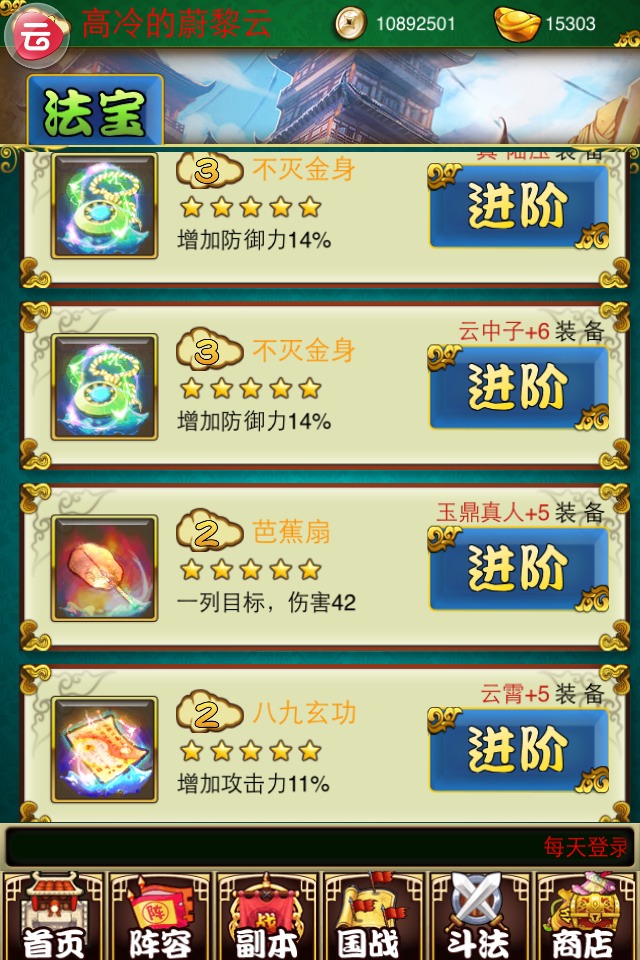Viewport: 640px width, 960px height.
Task: Select the 八九玄功 scroll item icon
Action: [x=105, y=749]
